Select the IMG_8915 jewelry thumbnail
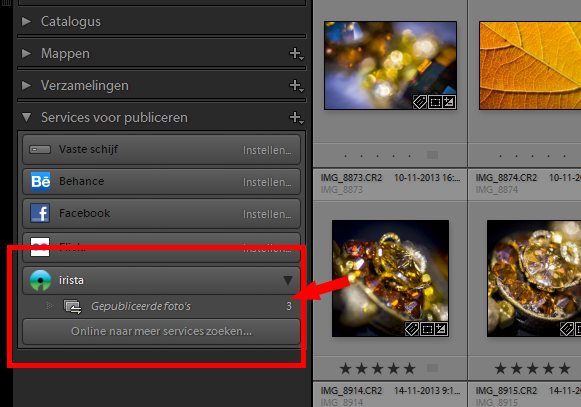 point(534,278)
